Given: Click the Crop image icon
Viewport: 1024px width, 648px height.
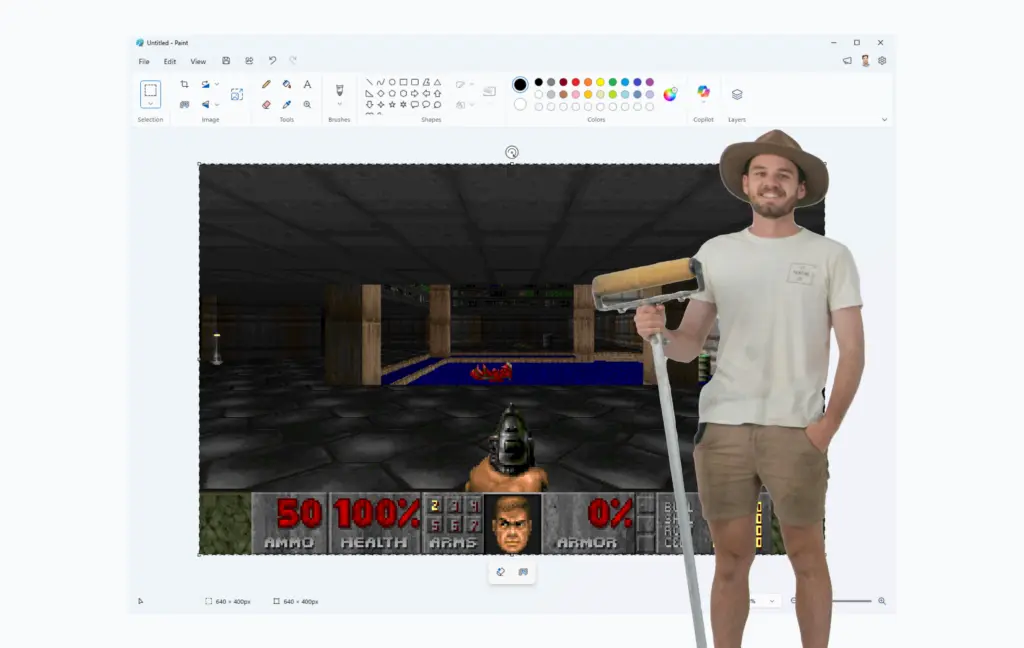Looking at the screenshot, I should click(x=184, y=84).
